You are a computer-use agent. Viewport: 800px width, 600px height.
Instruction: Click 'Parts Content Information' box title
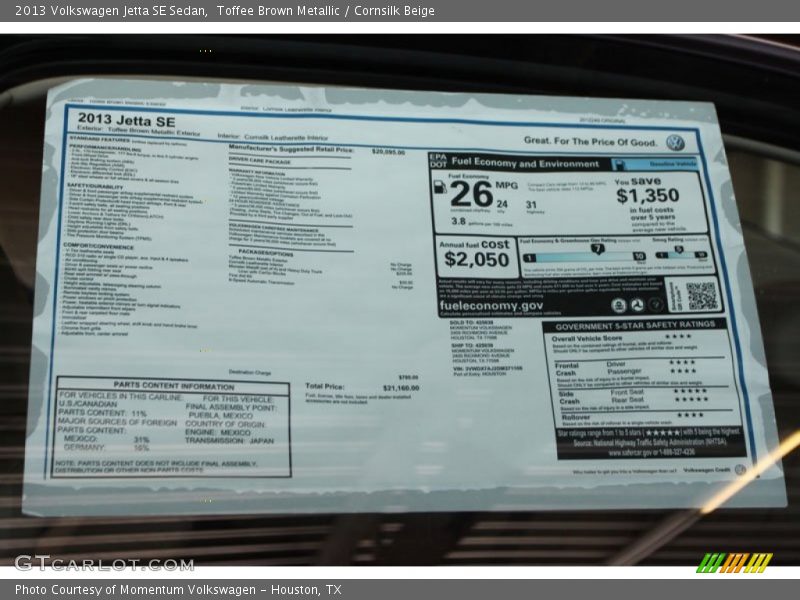click(x=173, y=385)
